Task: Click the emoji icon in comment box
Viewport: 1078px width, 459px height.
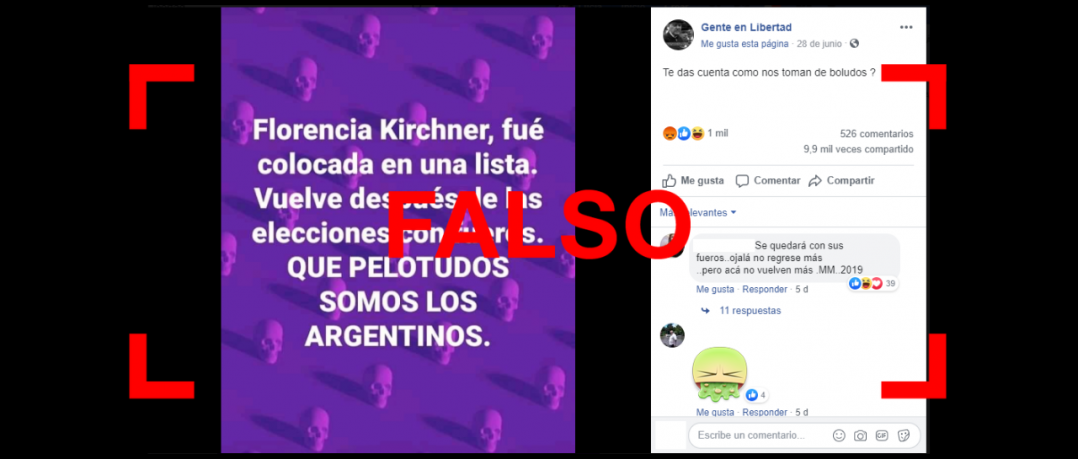Action: (839, 436)
